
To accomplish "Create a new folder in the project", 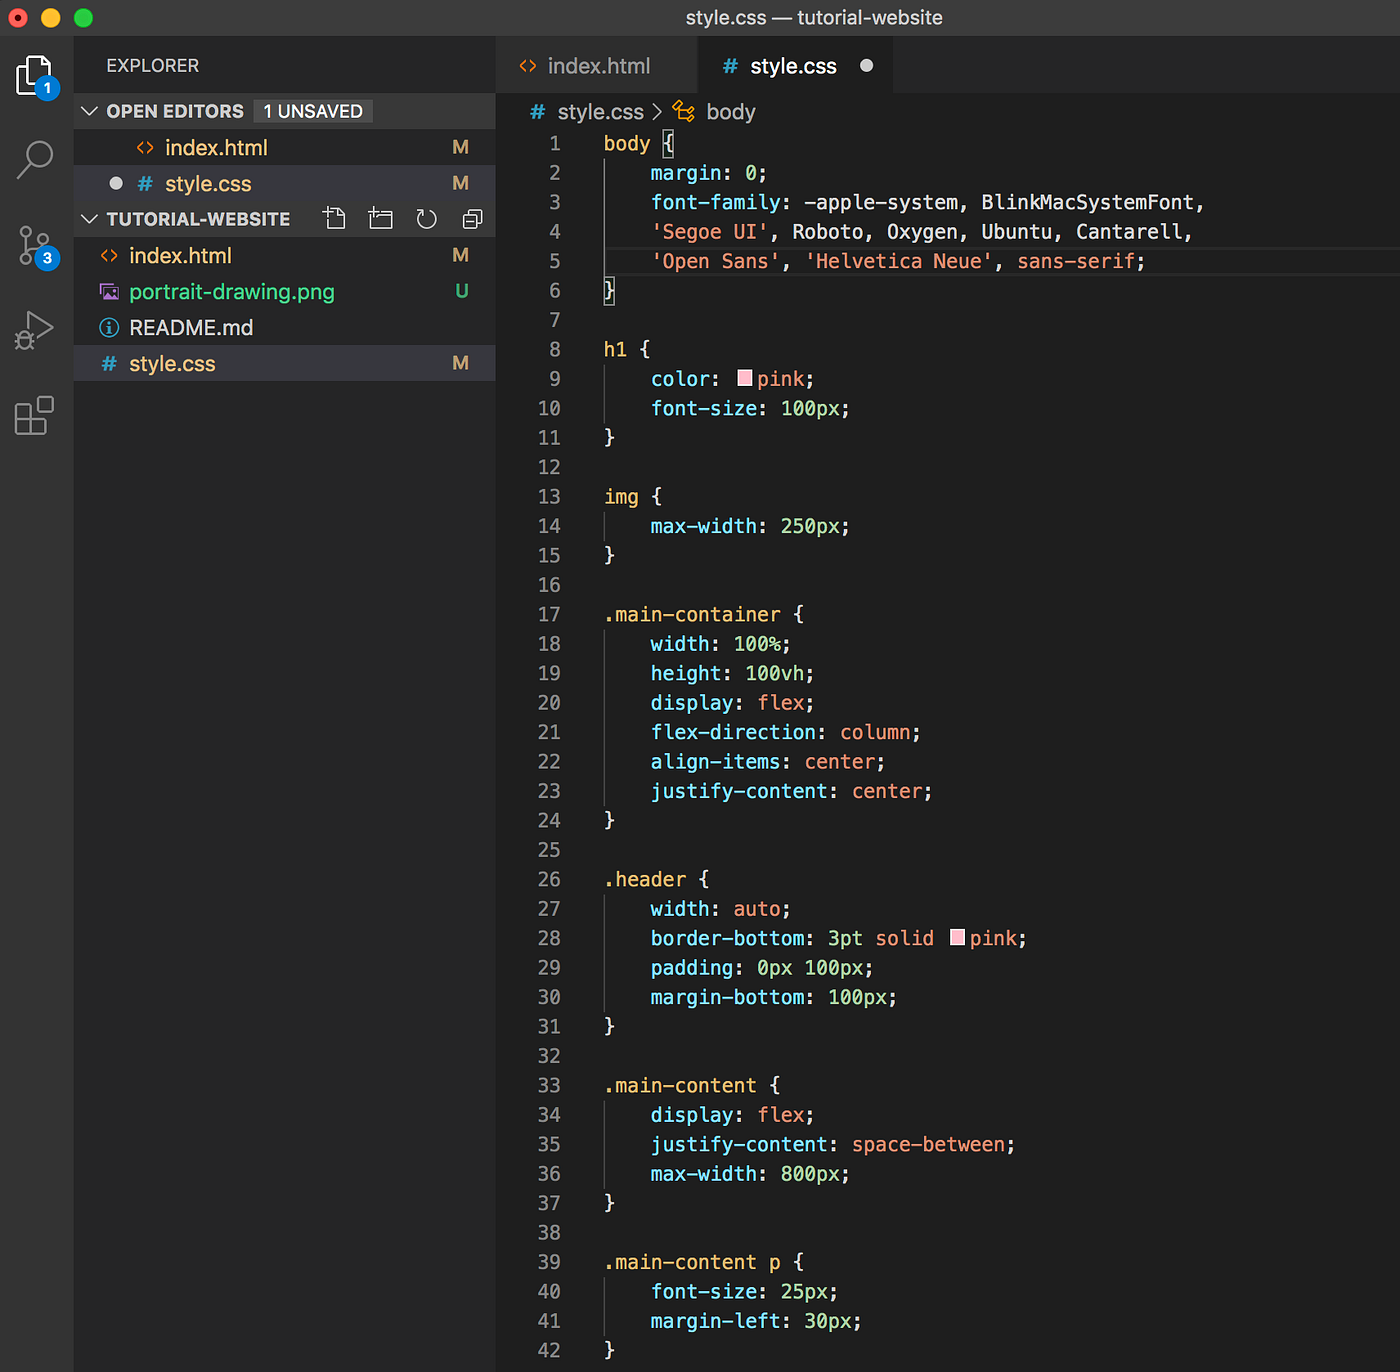I will [380, 218].
